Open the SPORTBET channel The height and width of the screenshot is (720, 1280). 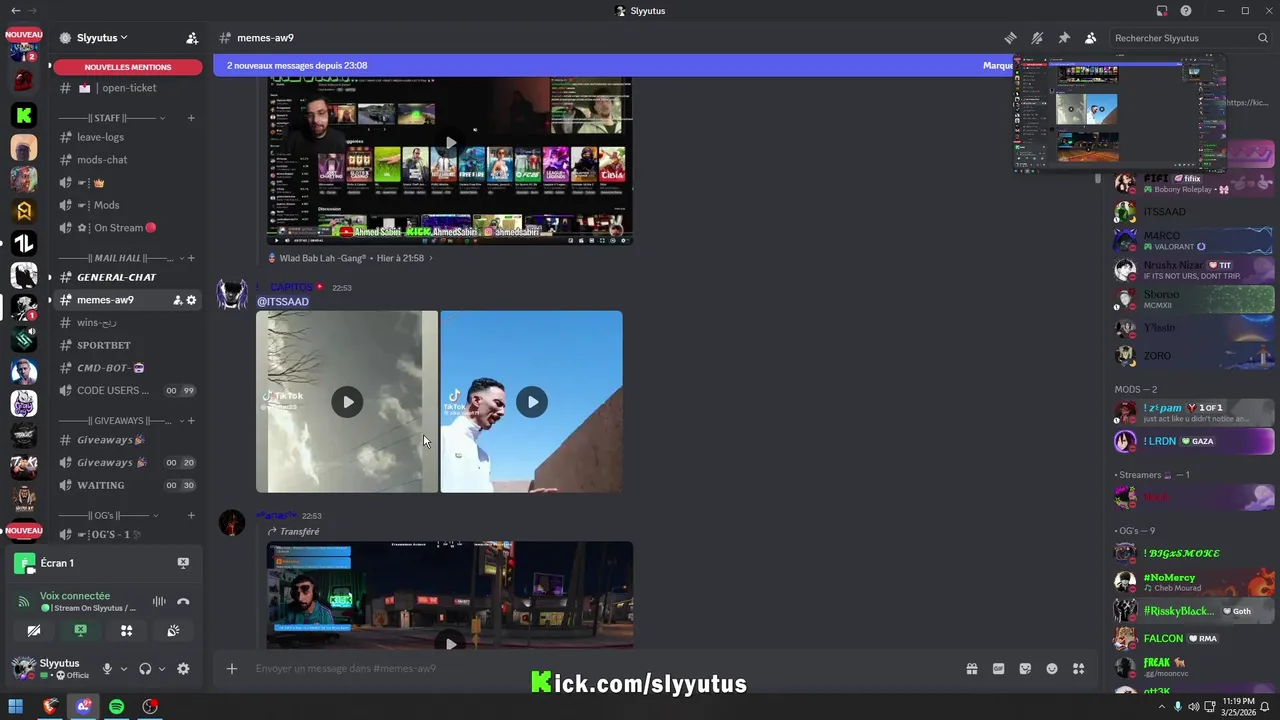click(128, 345)
